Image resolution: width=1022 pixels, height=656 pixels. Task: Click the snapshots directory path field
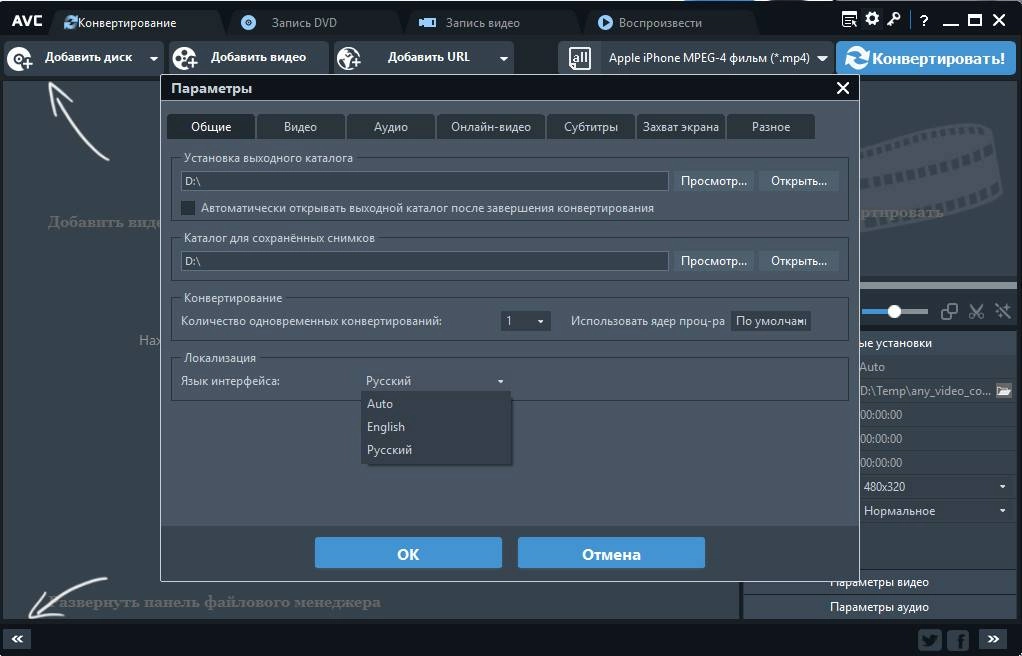click(424, 261)
